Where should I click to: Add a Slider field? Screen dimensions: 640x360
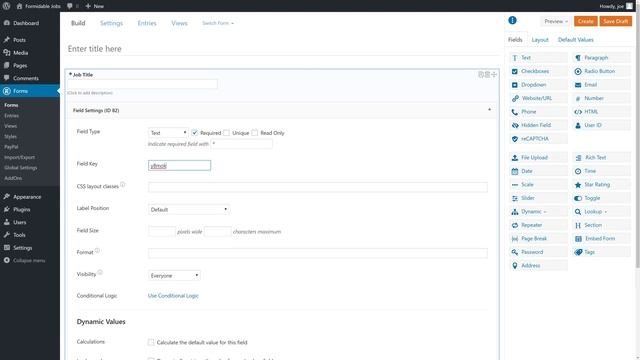coord(538,198)
